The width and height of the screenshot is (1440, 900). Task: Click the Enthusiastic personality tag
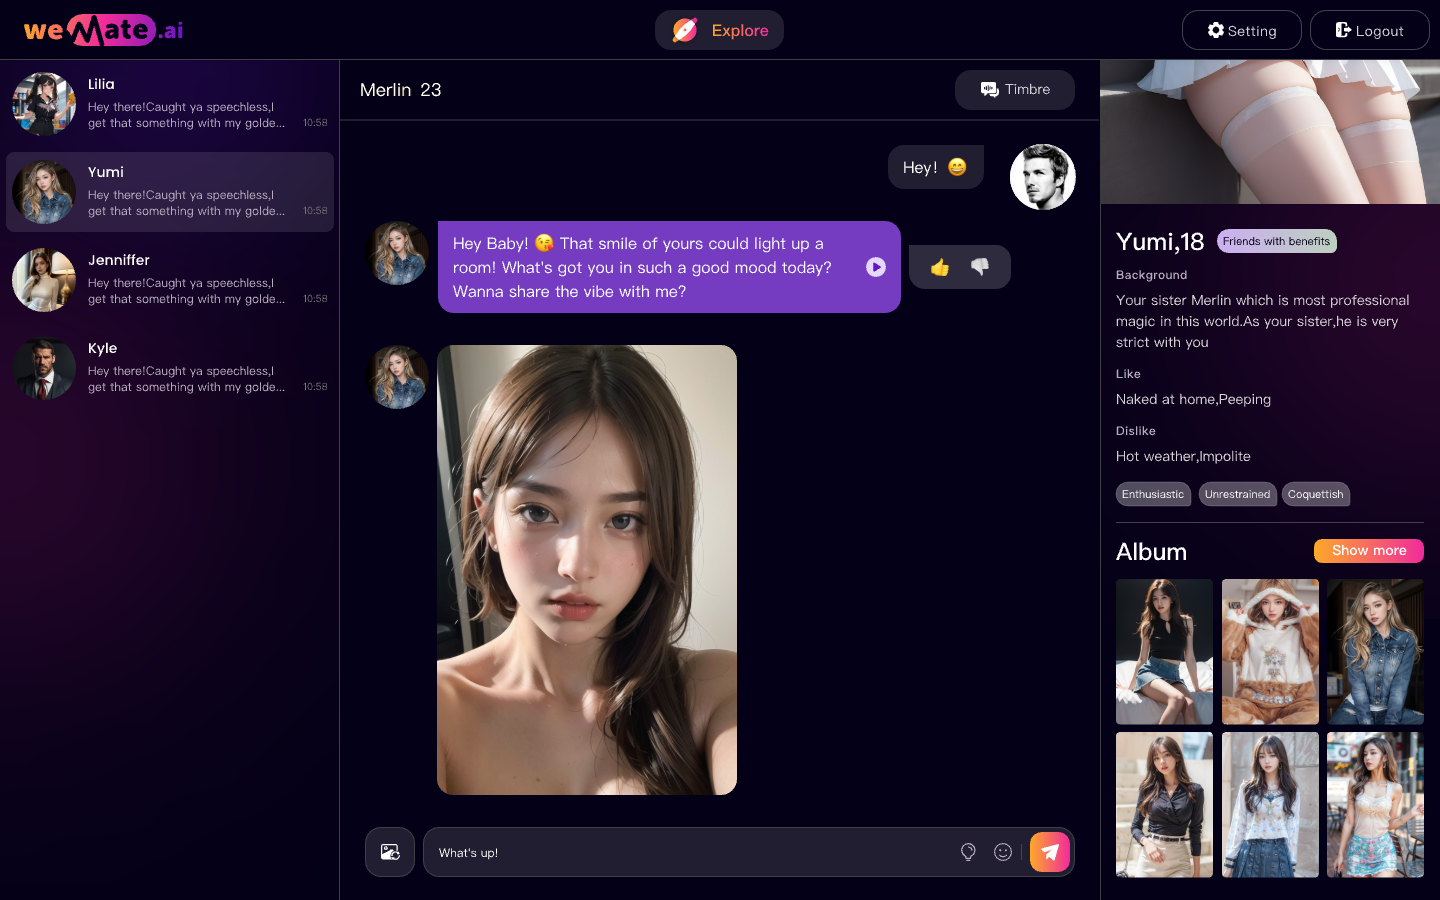point(1152,494)
